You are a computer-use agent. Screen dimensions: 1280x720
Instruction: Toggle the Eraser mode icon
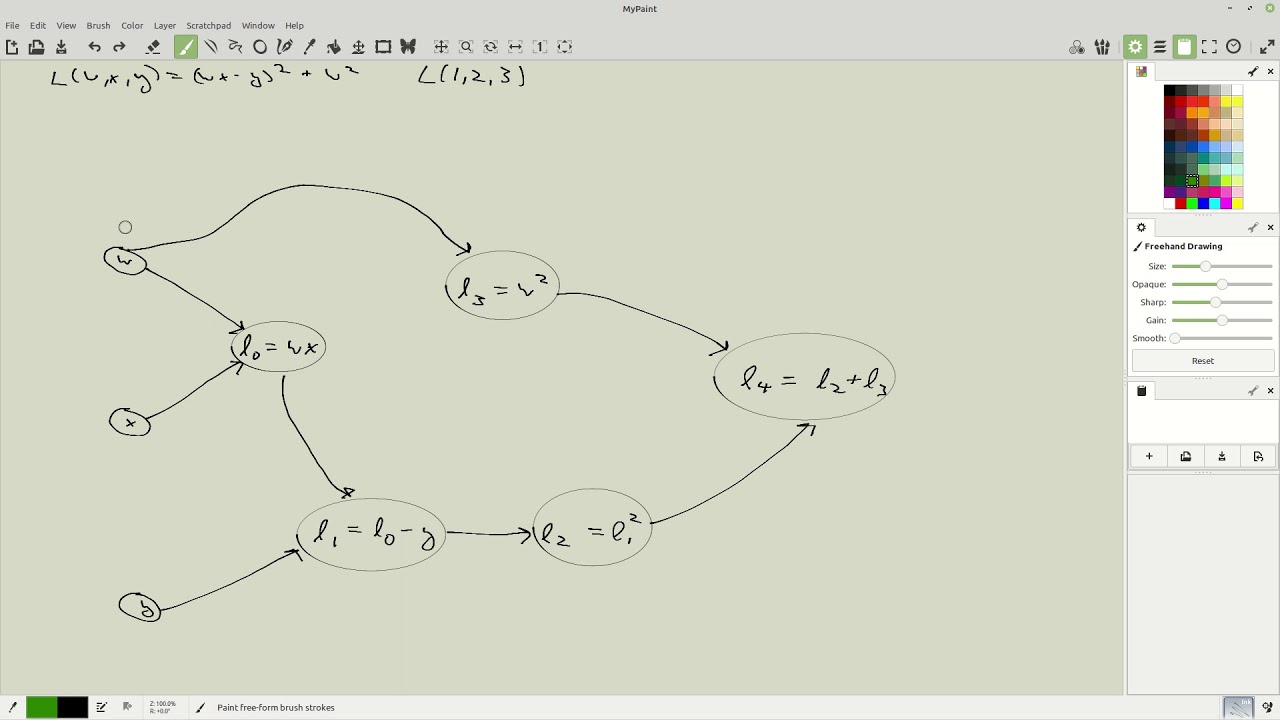click(x=152, y=47)
